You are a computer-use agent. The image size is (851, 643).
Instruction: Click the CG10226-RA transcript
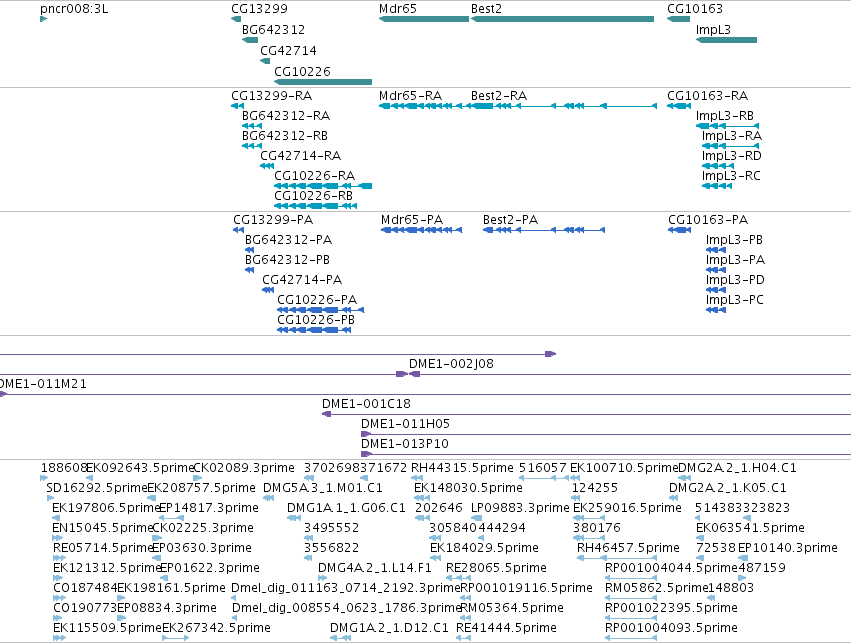[323, 186]
